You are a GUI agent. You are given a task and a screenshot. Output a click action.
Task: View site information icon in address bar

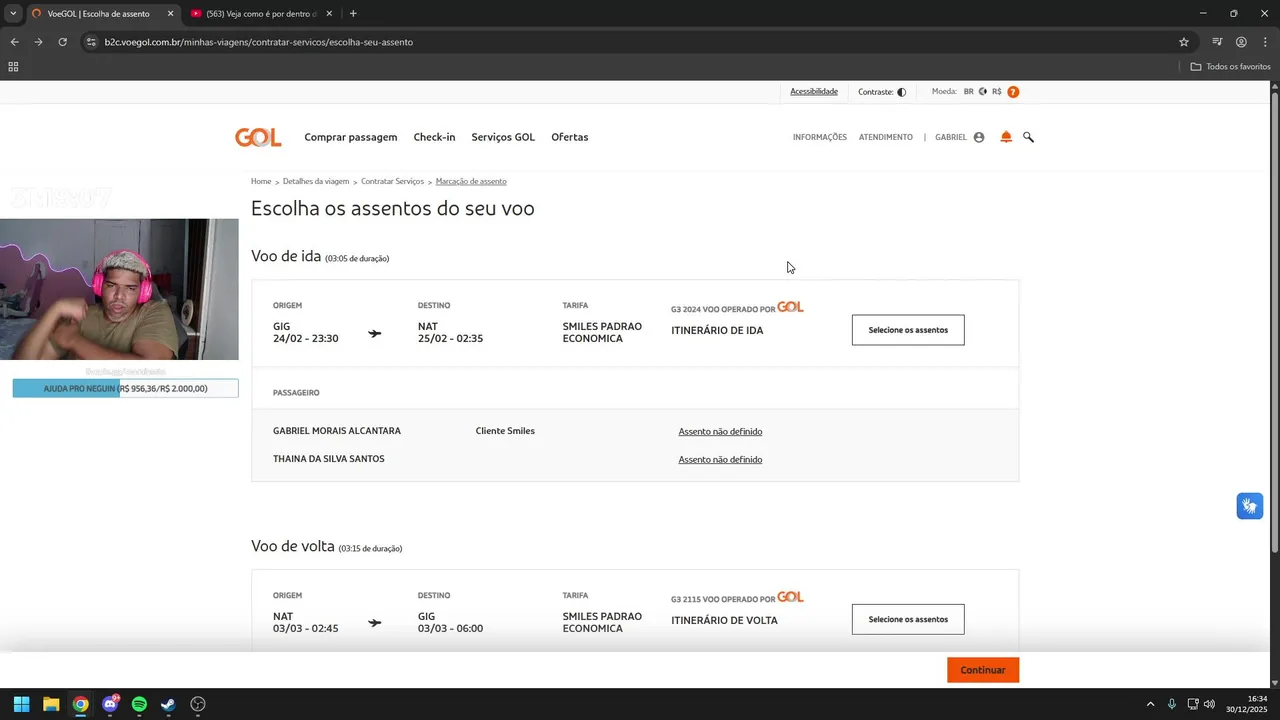91,42
